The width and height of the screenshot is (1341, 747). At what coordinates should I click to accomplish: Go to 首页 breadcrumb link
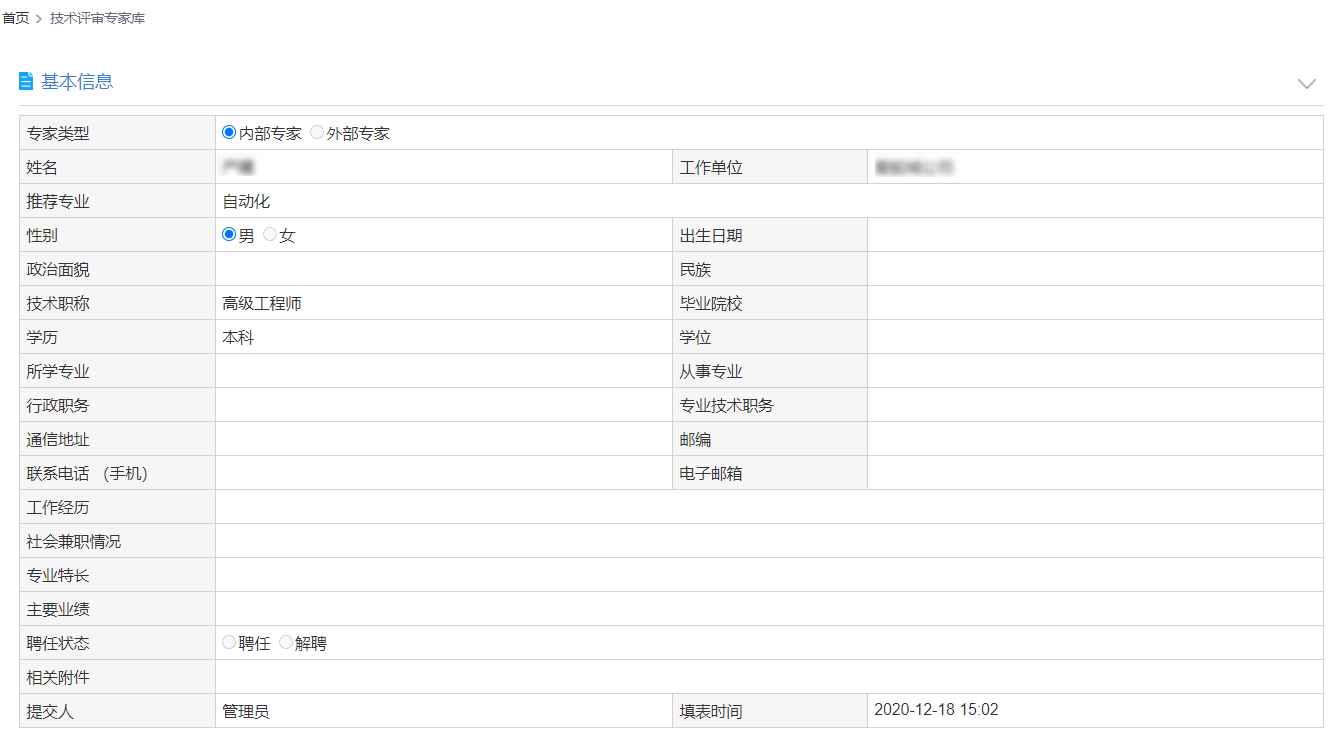point(15,18)
